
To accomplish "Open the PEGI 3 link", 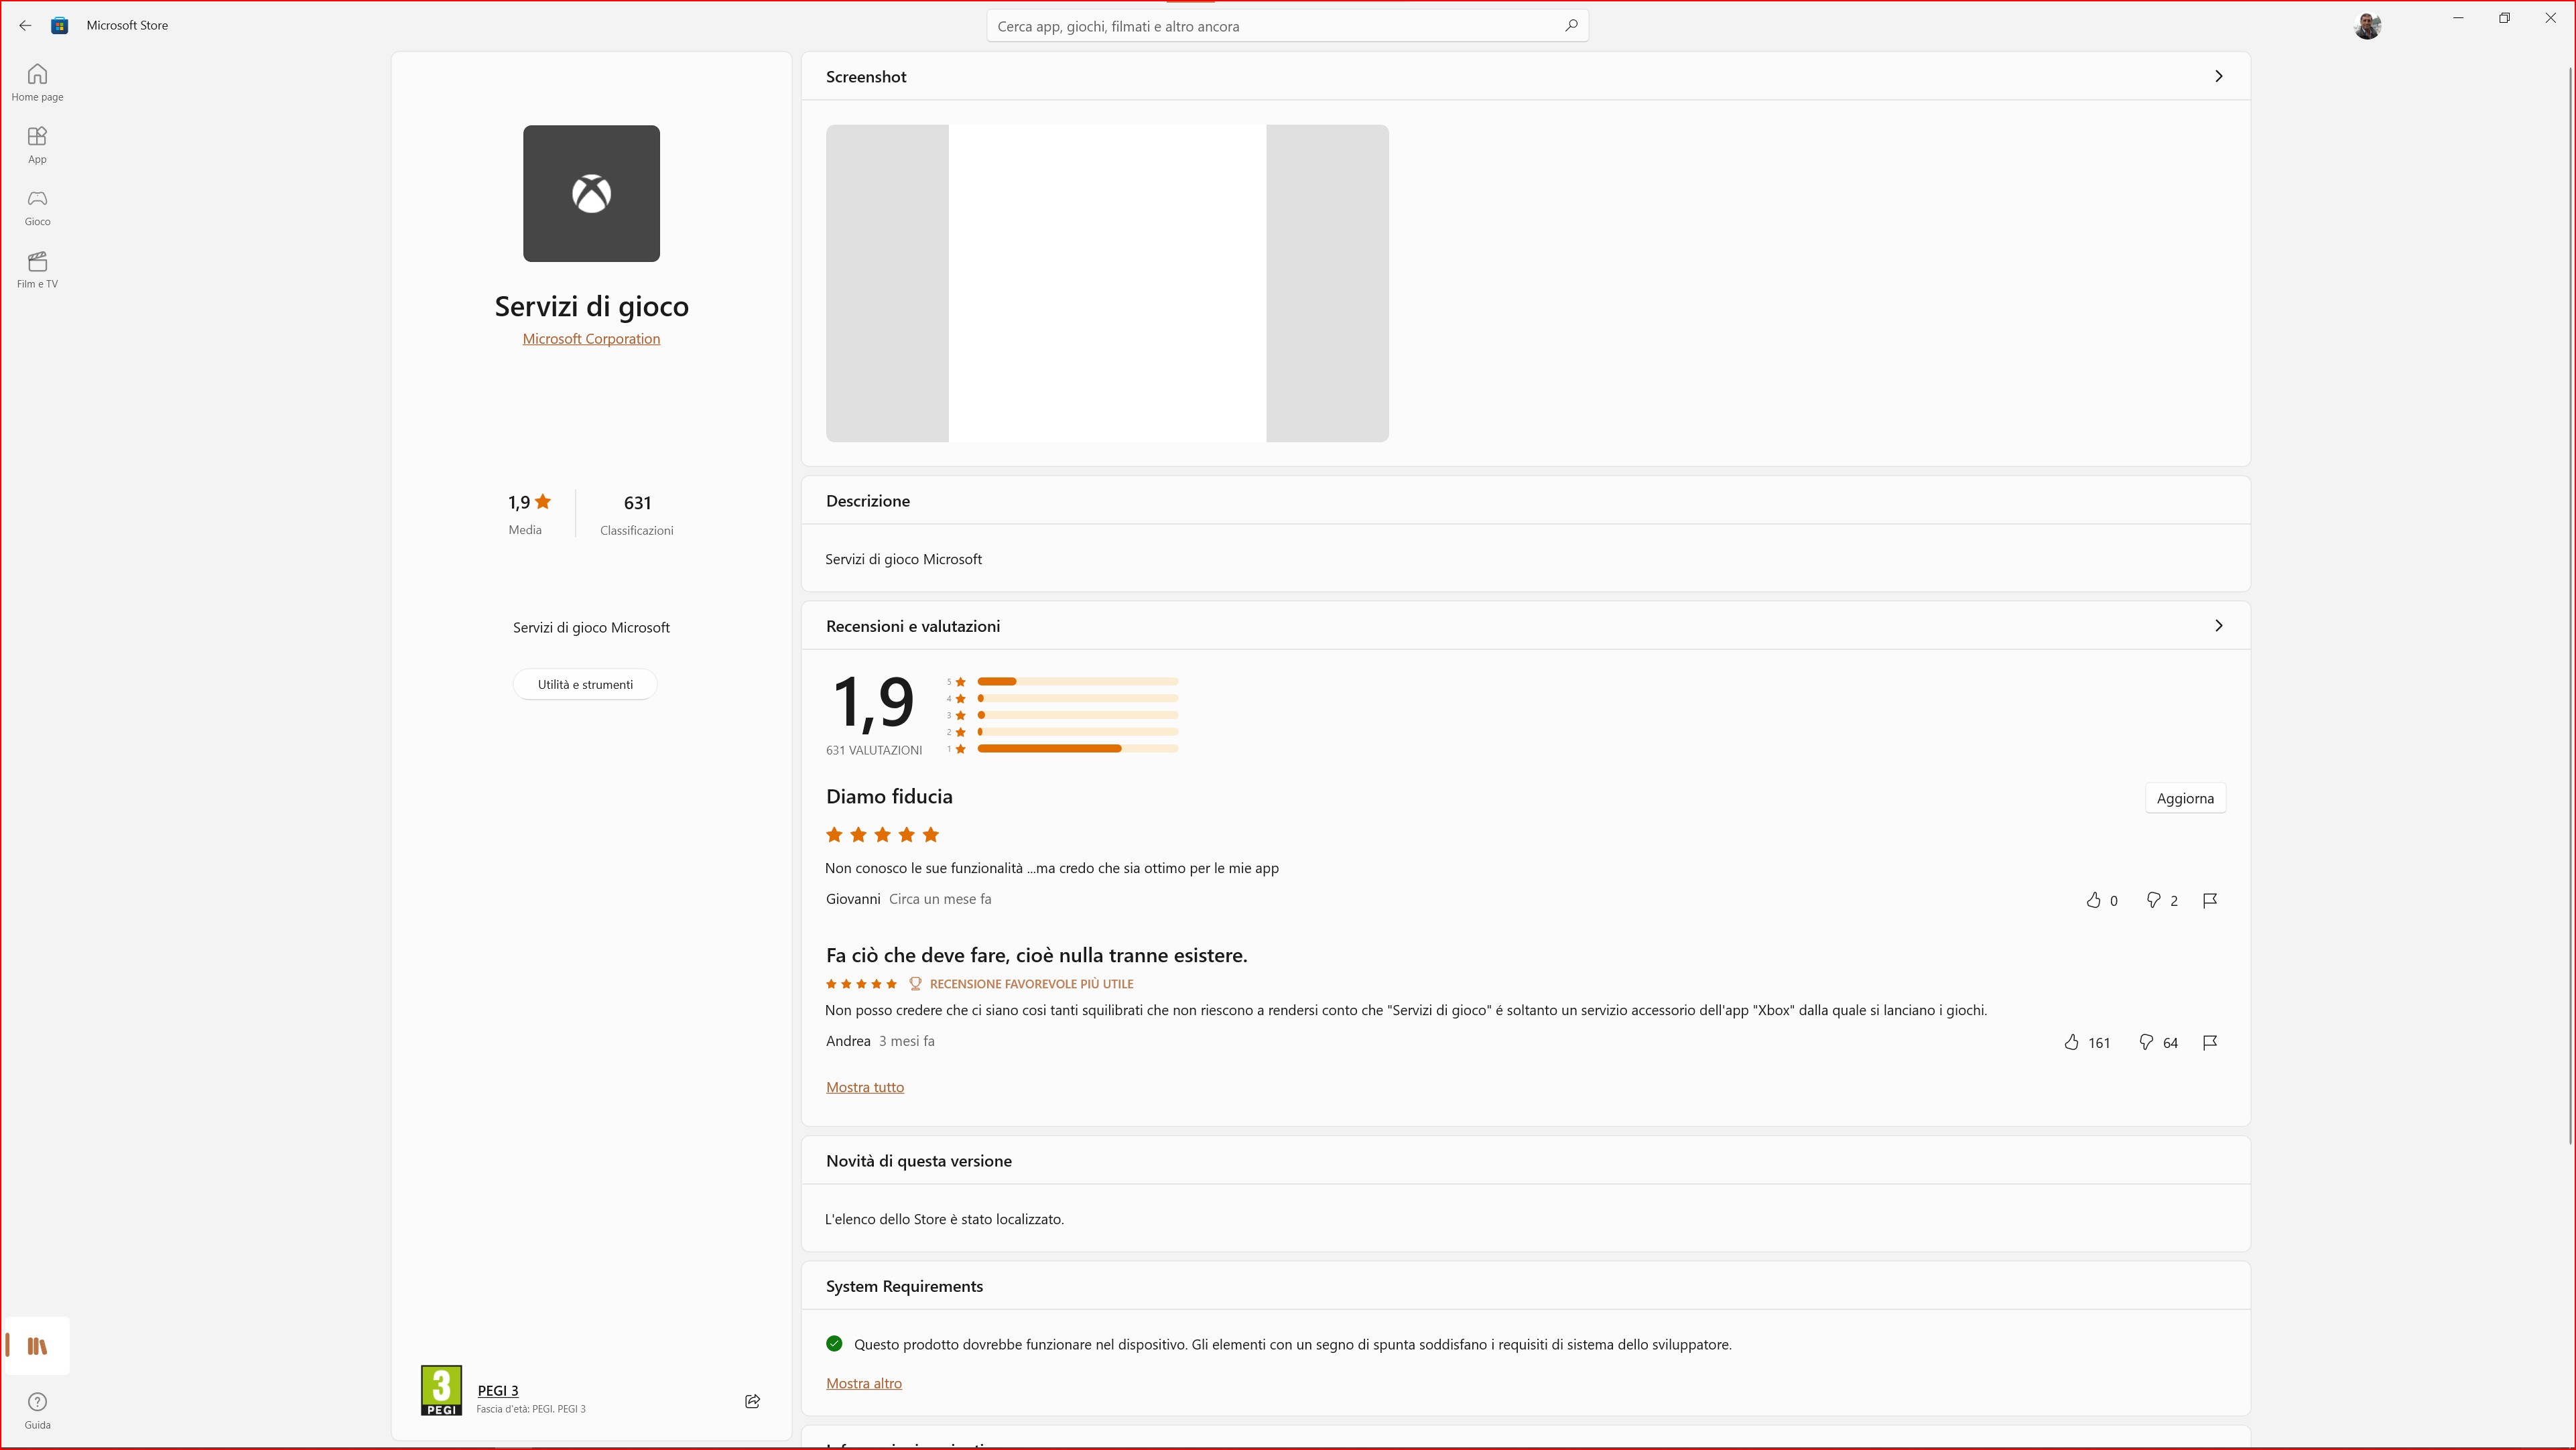I will pyautogui.click(x=498, y=1391).
